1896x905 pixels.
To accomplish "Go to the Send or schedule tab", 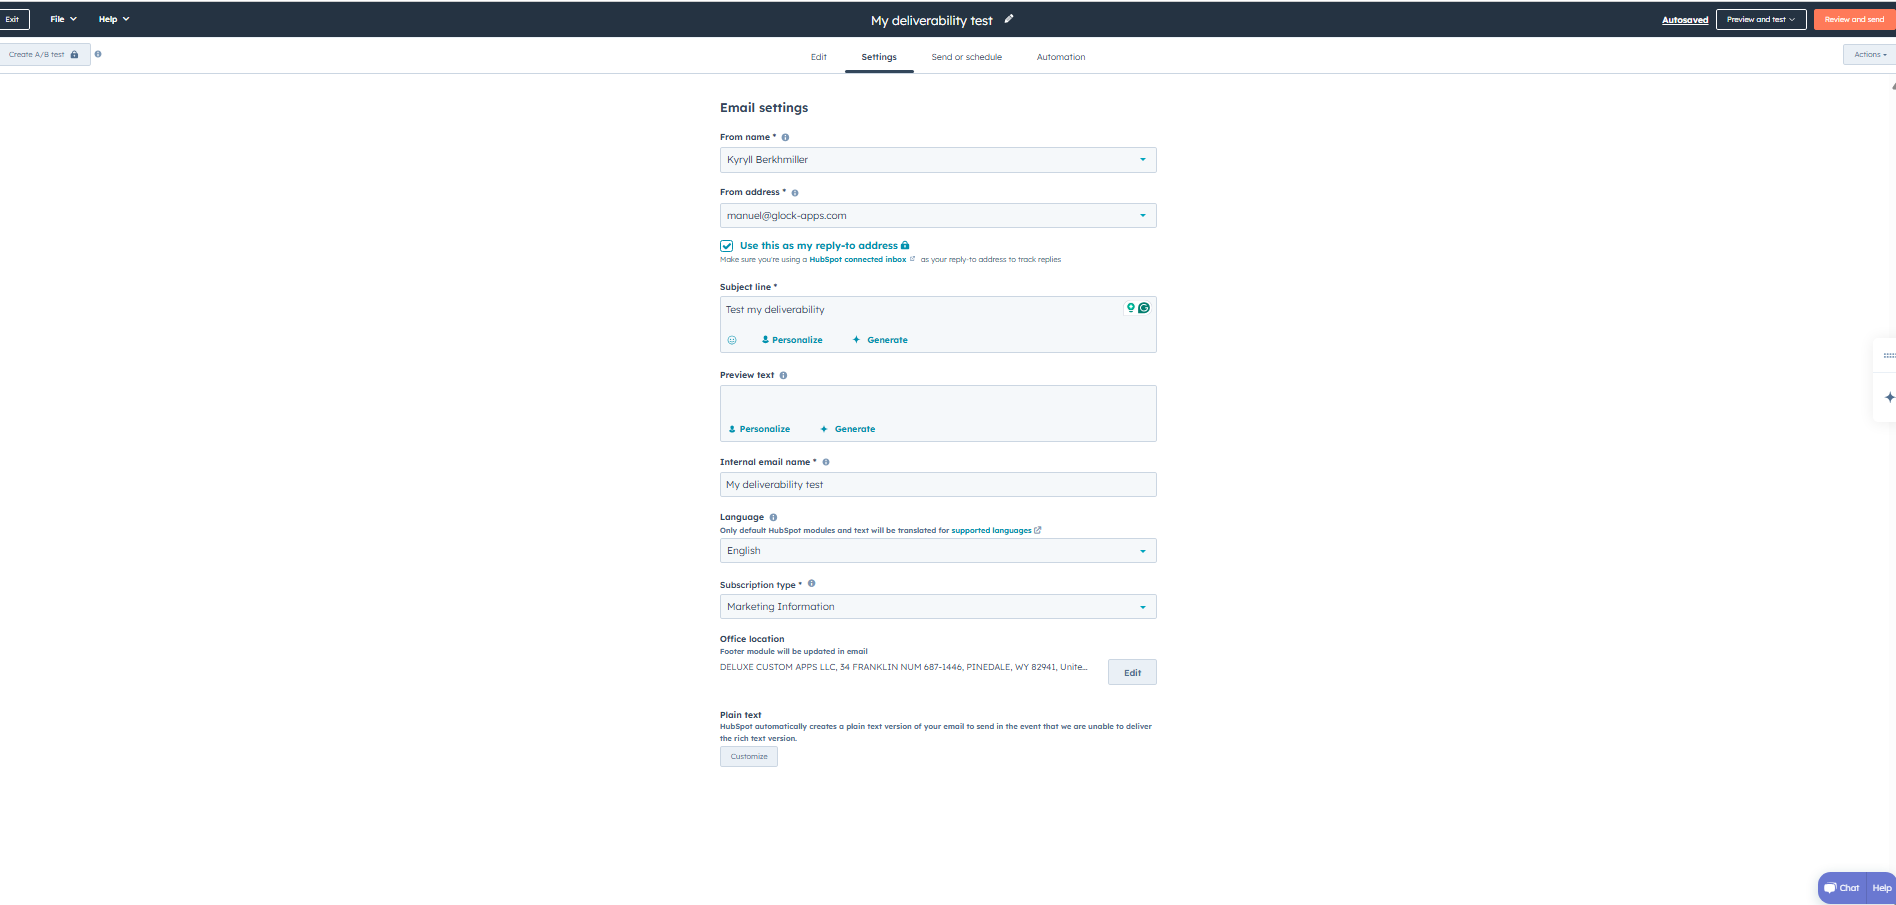I will [x=967, y=57].
